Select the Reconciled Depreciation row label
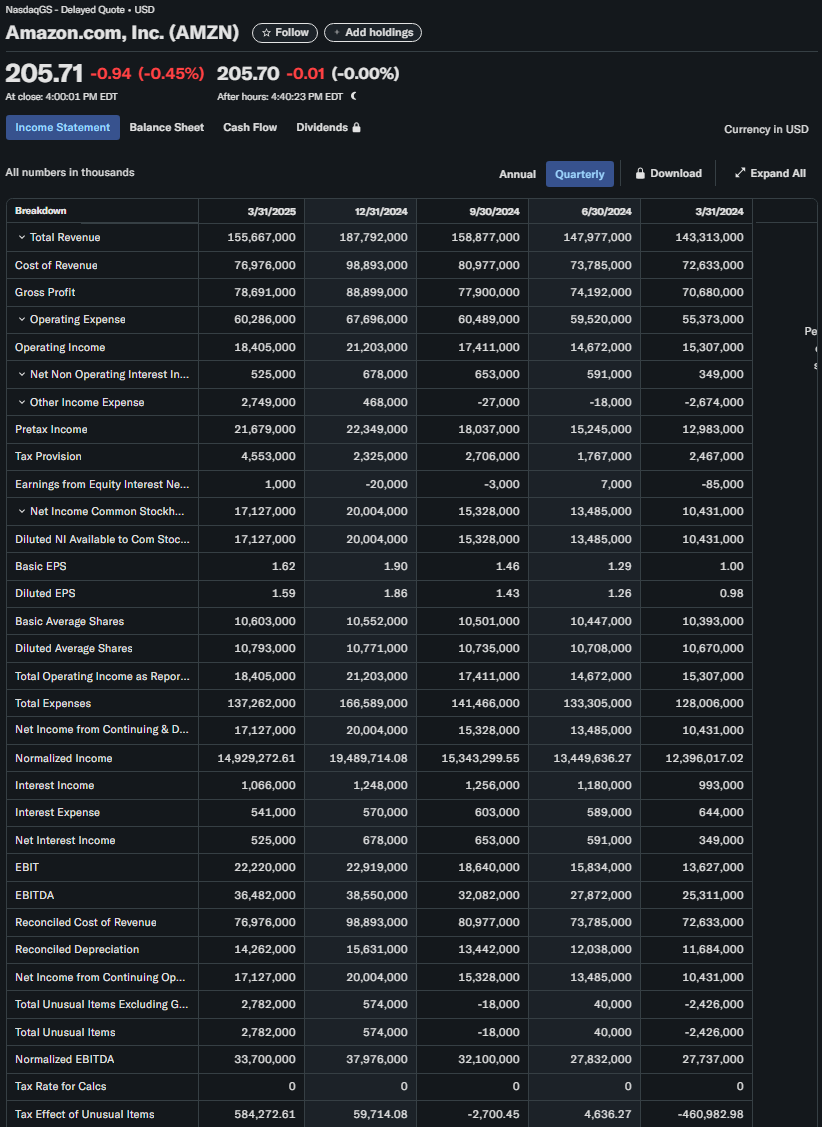 coord(78,949)
